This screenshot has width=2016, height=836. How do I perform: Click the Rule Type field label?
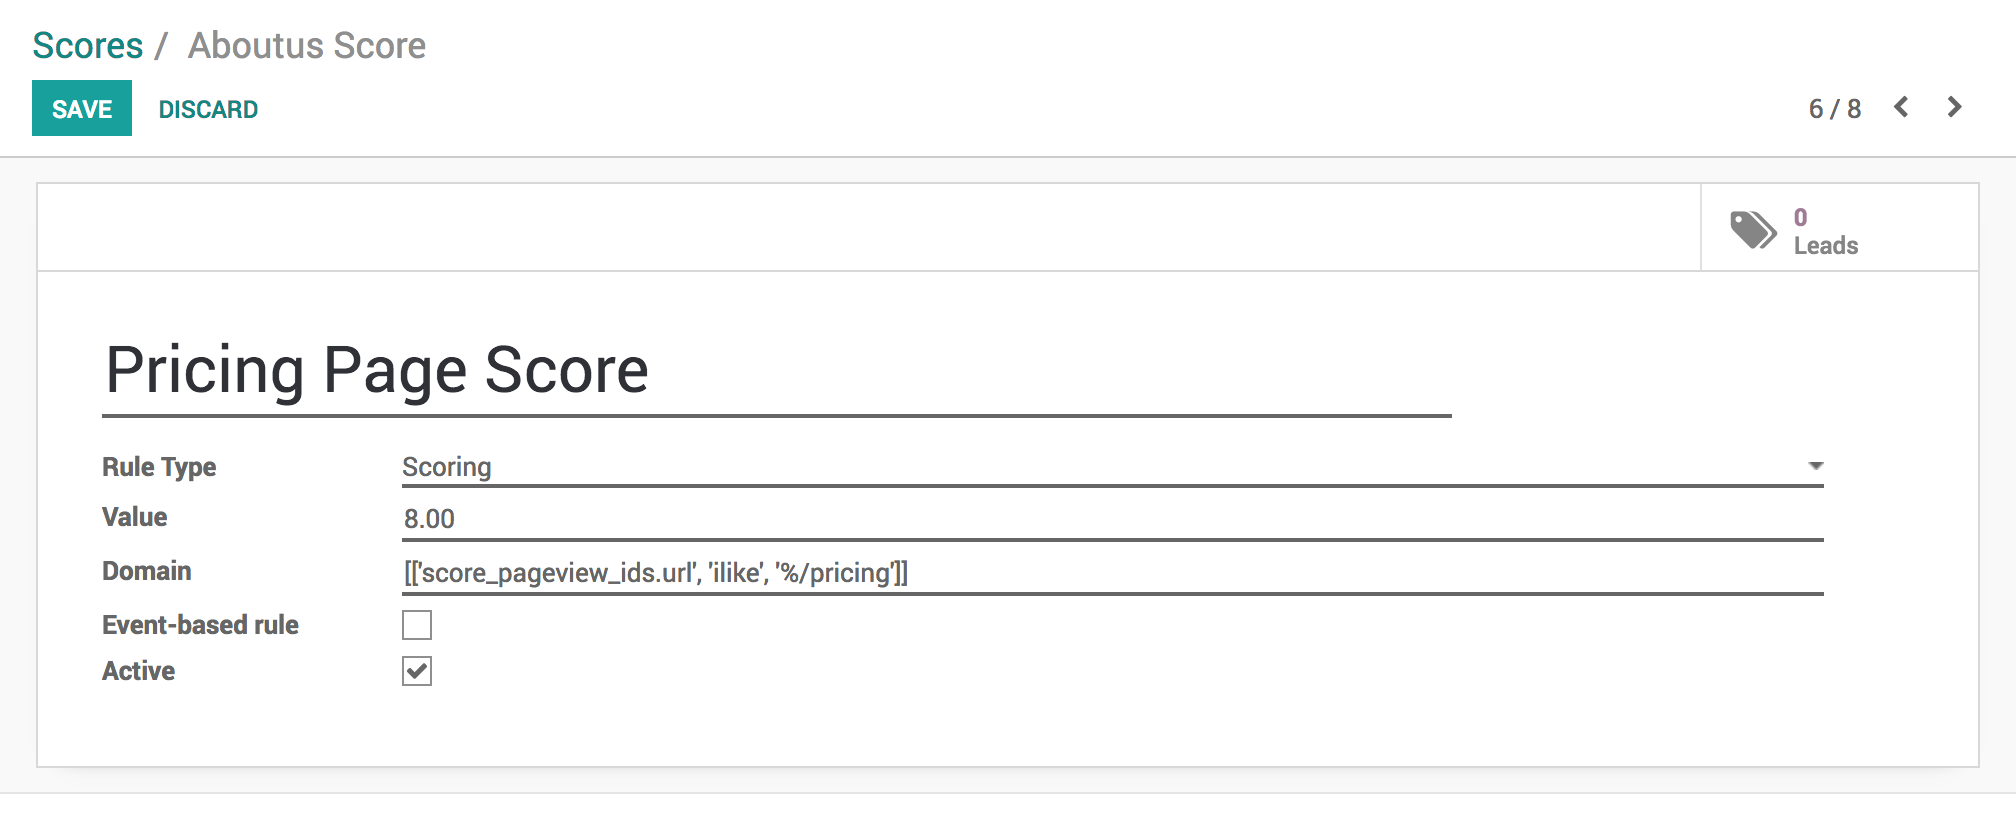(x=159, y=467)
